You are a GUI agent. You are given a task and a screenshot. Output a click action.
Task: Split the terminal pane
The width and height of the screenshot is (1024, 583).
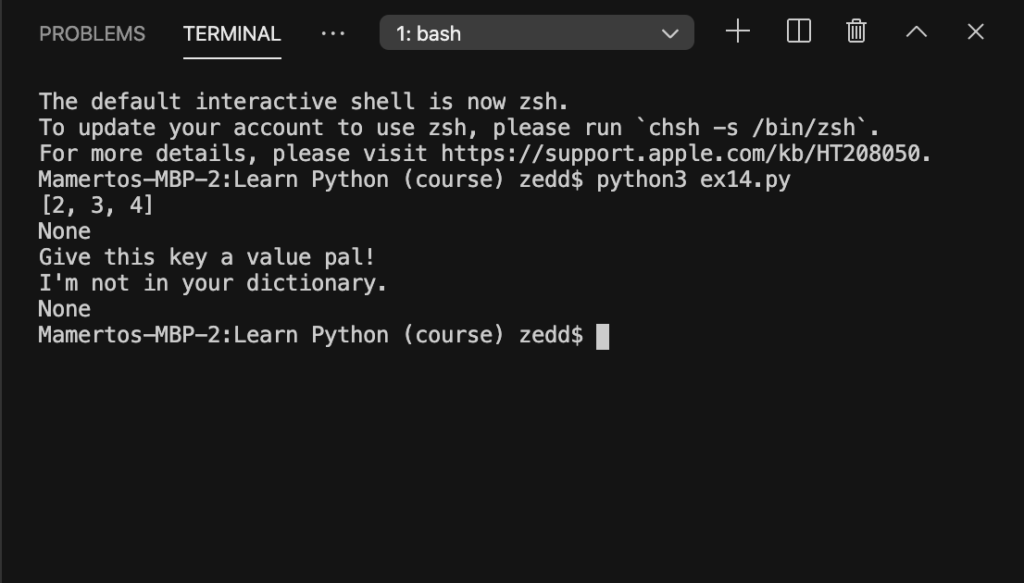pyautogui.click(x=799, y=31)
